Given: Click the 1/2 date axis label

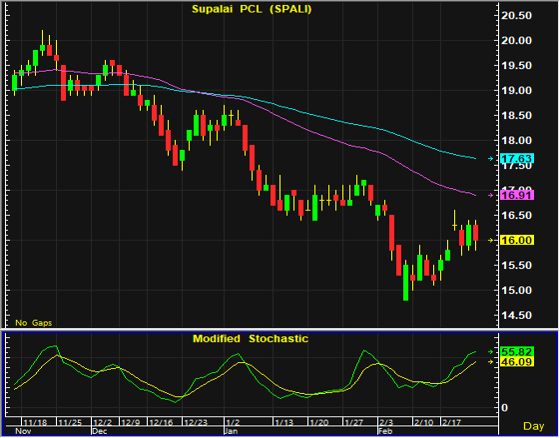Looking at the screenshot, I should coord(233,423).
